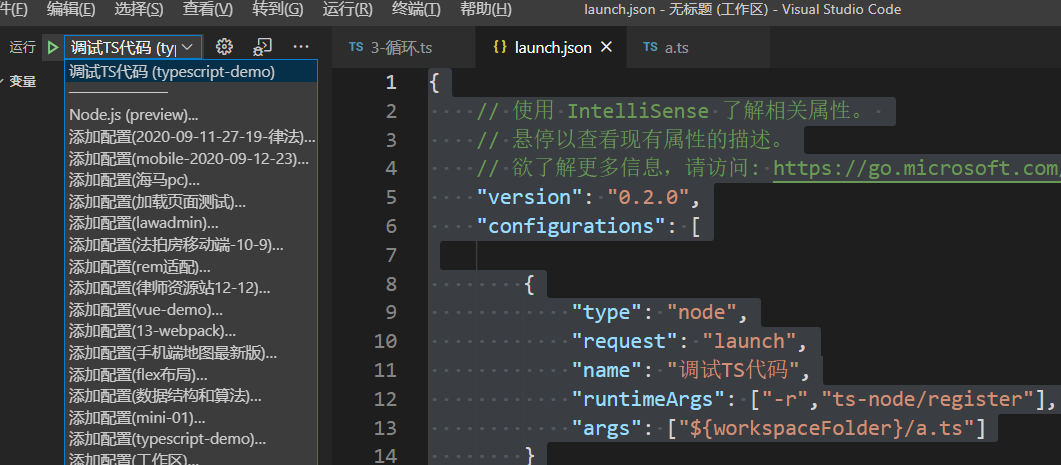The height and width of the screenshot is (465, 1061).
Task: Click the TS icon of 3-循环.ts tab
Action: coord(356,47)
